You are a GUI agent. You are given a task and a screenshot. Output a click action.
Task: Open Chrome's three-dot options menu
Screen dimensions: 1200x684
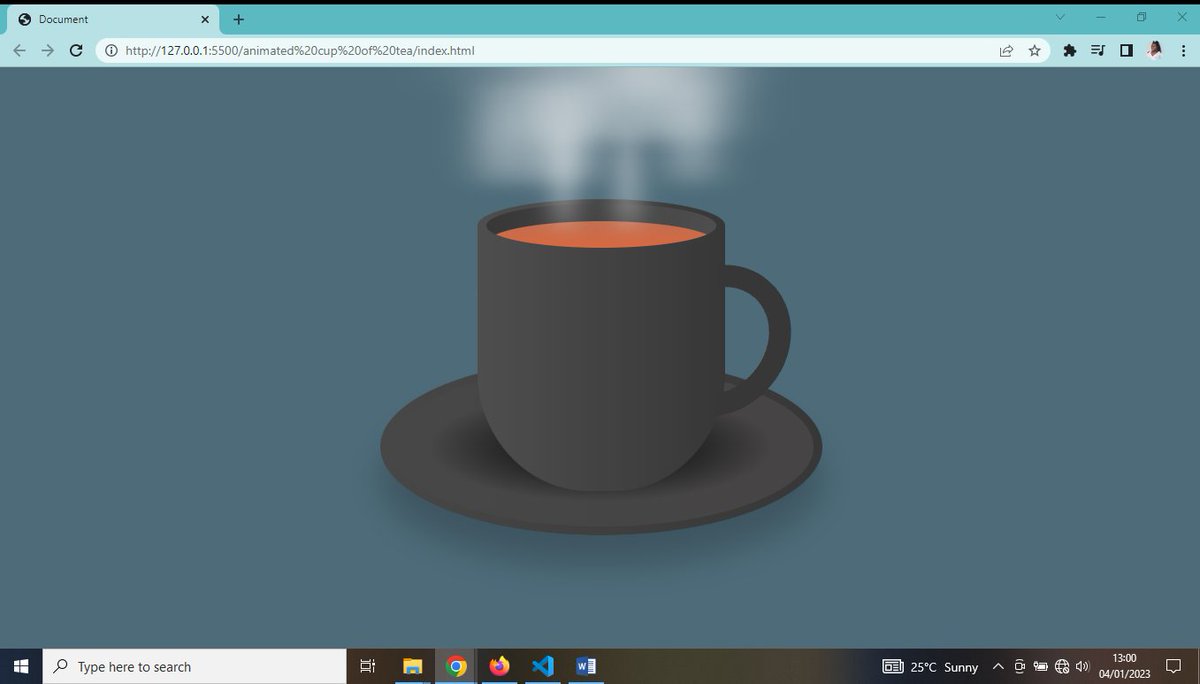point(1184,50)
